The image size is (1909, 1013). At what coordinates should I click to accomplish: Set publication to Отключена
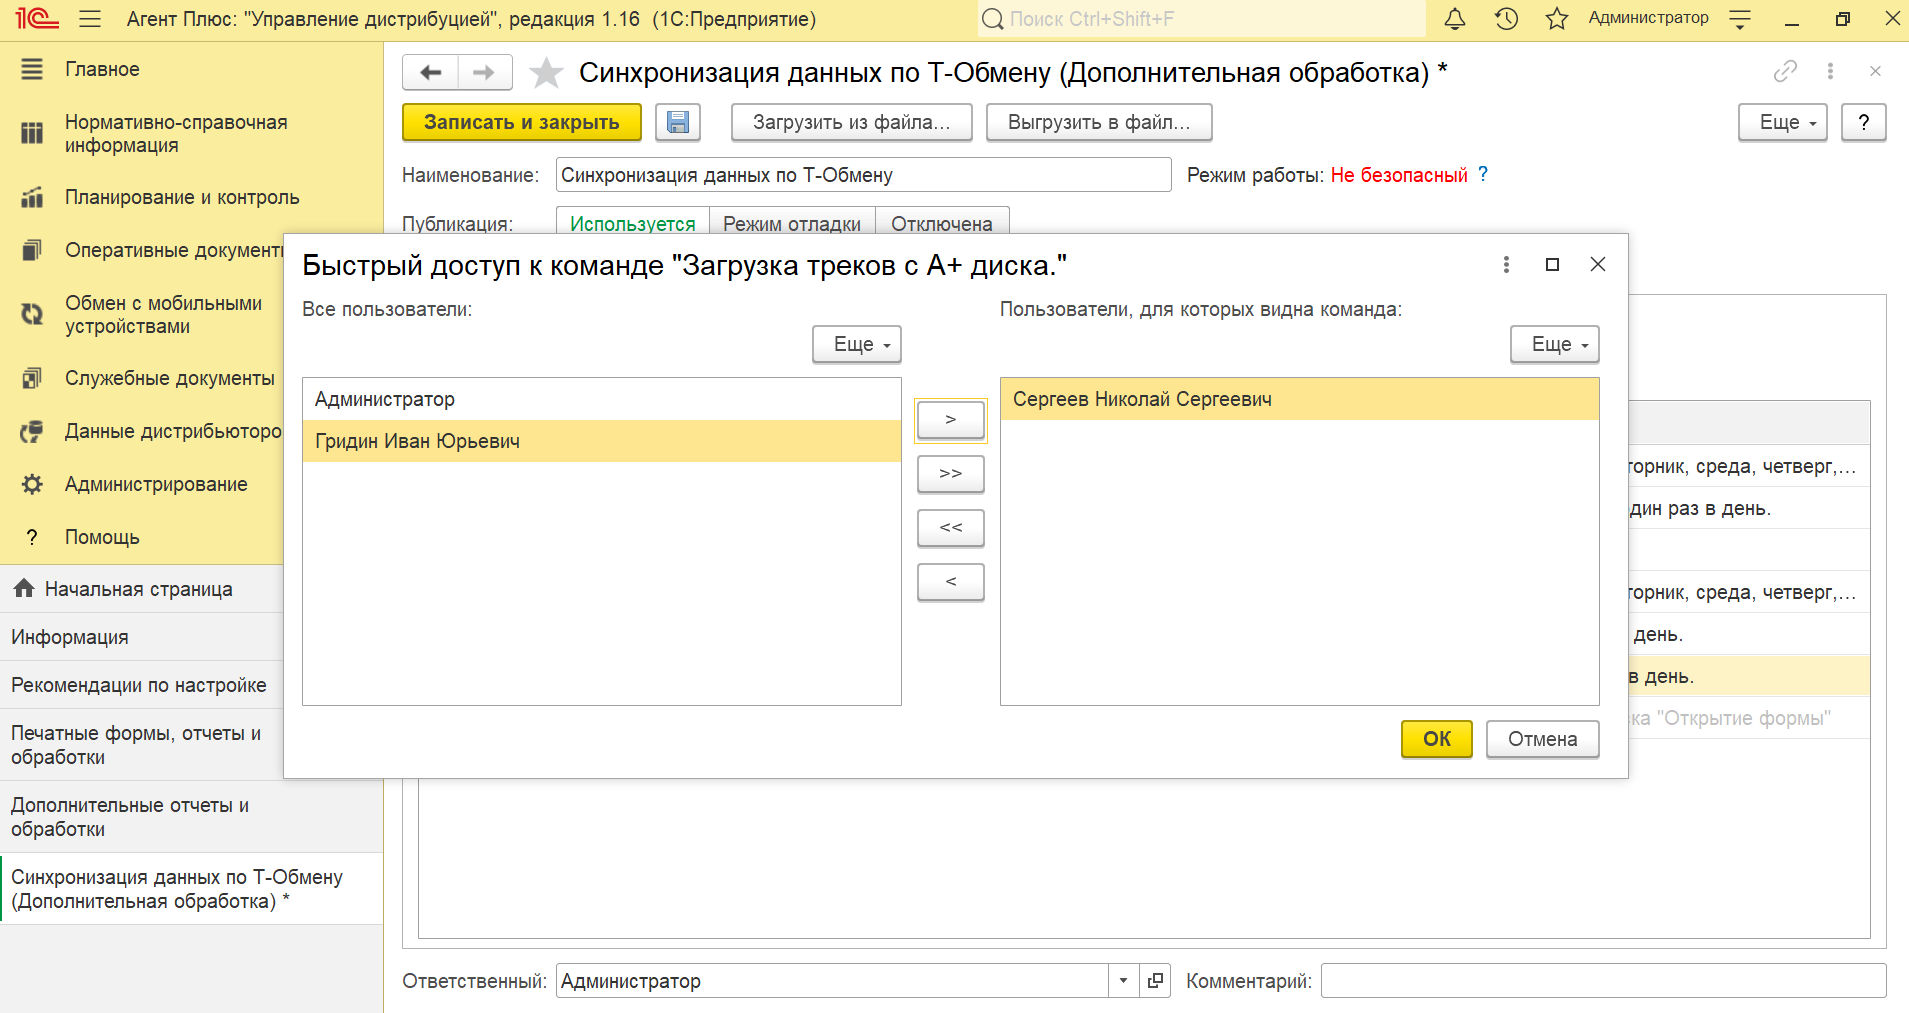coord(942,223)
